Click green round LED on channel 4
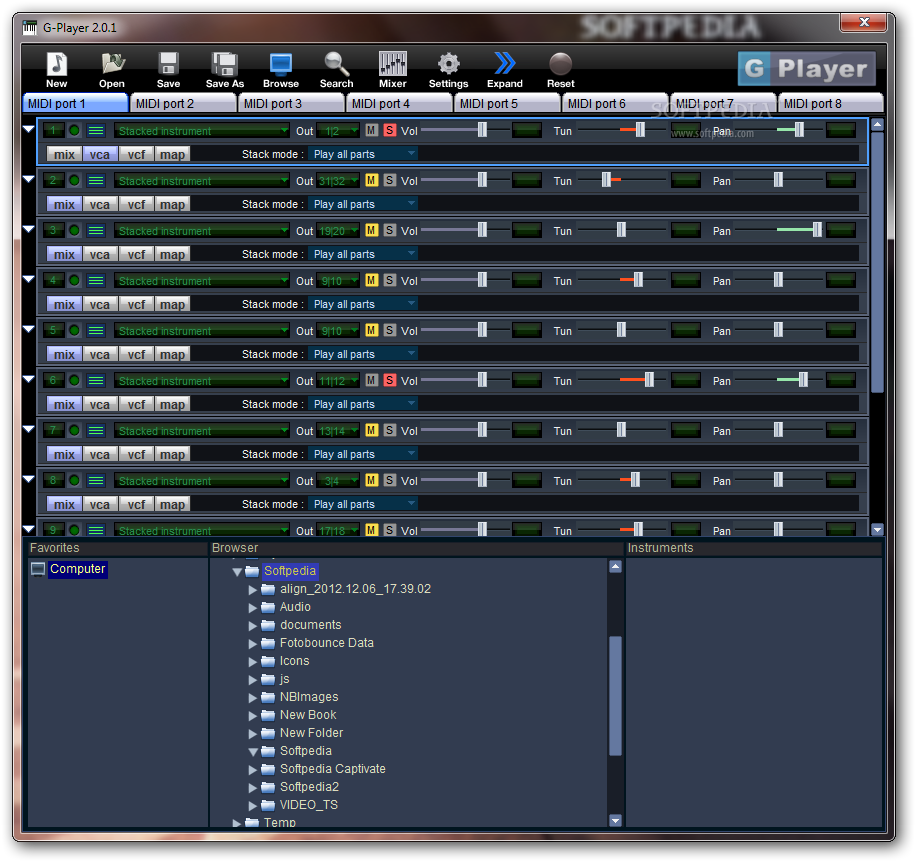Image resolution: width=916 pixels, height=862 pixels. (x=74, y=281)
